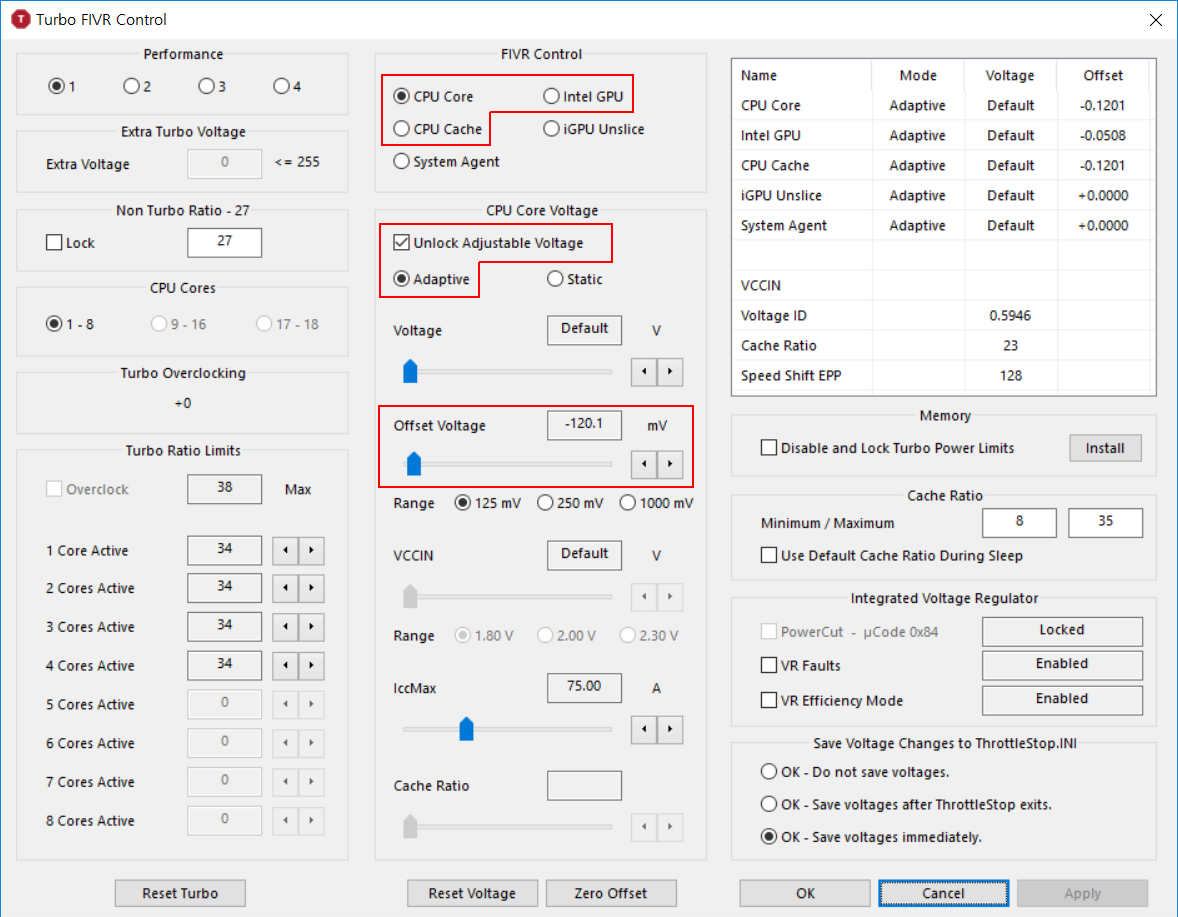1178x917 pixels.
Task: Toggle Unlock Adjustable Voltage checkbox
Action: coord(488,243)
